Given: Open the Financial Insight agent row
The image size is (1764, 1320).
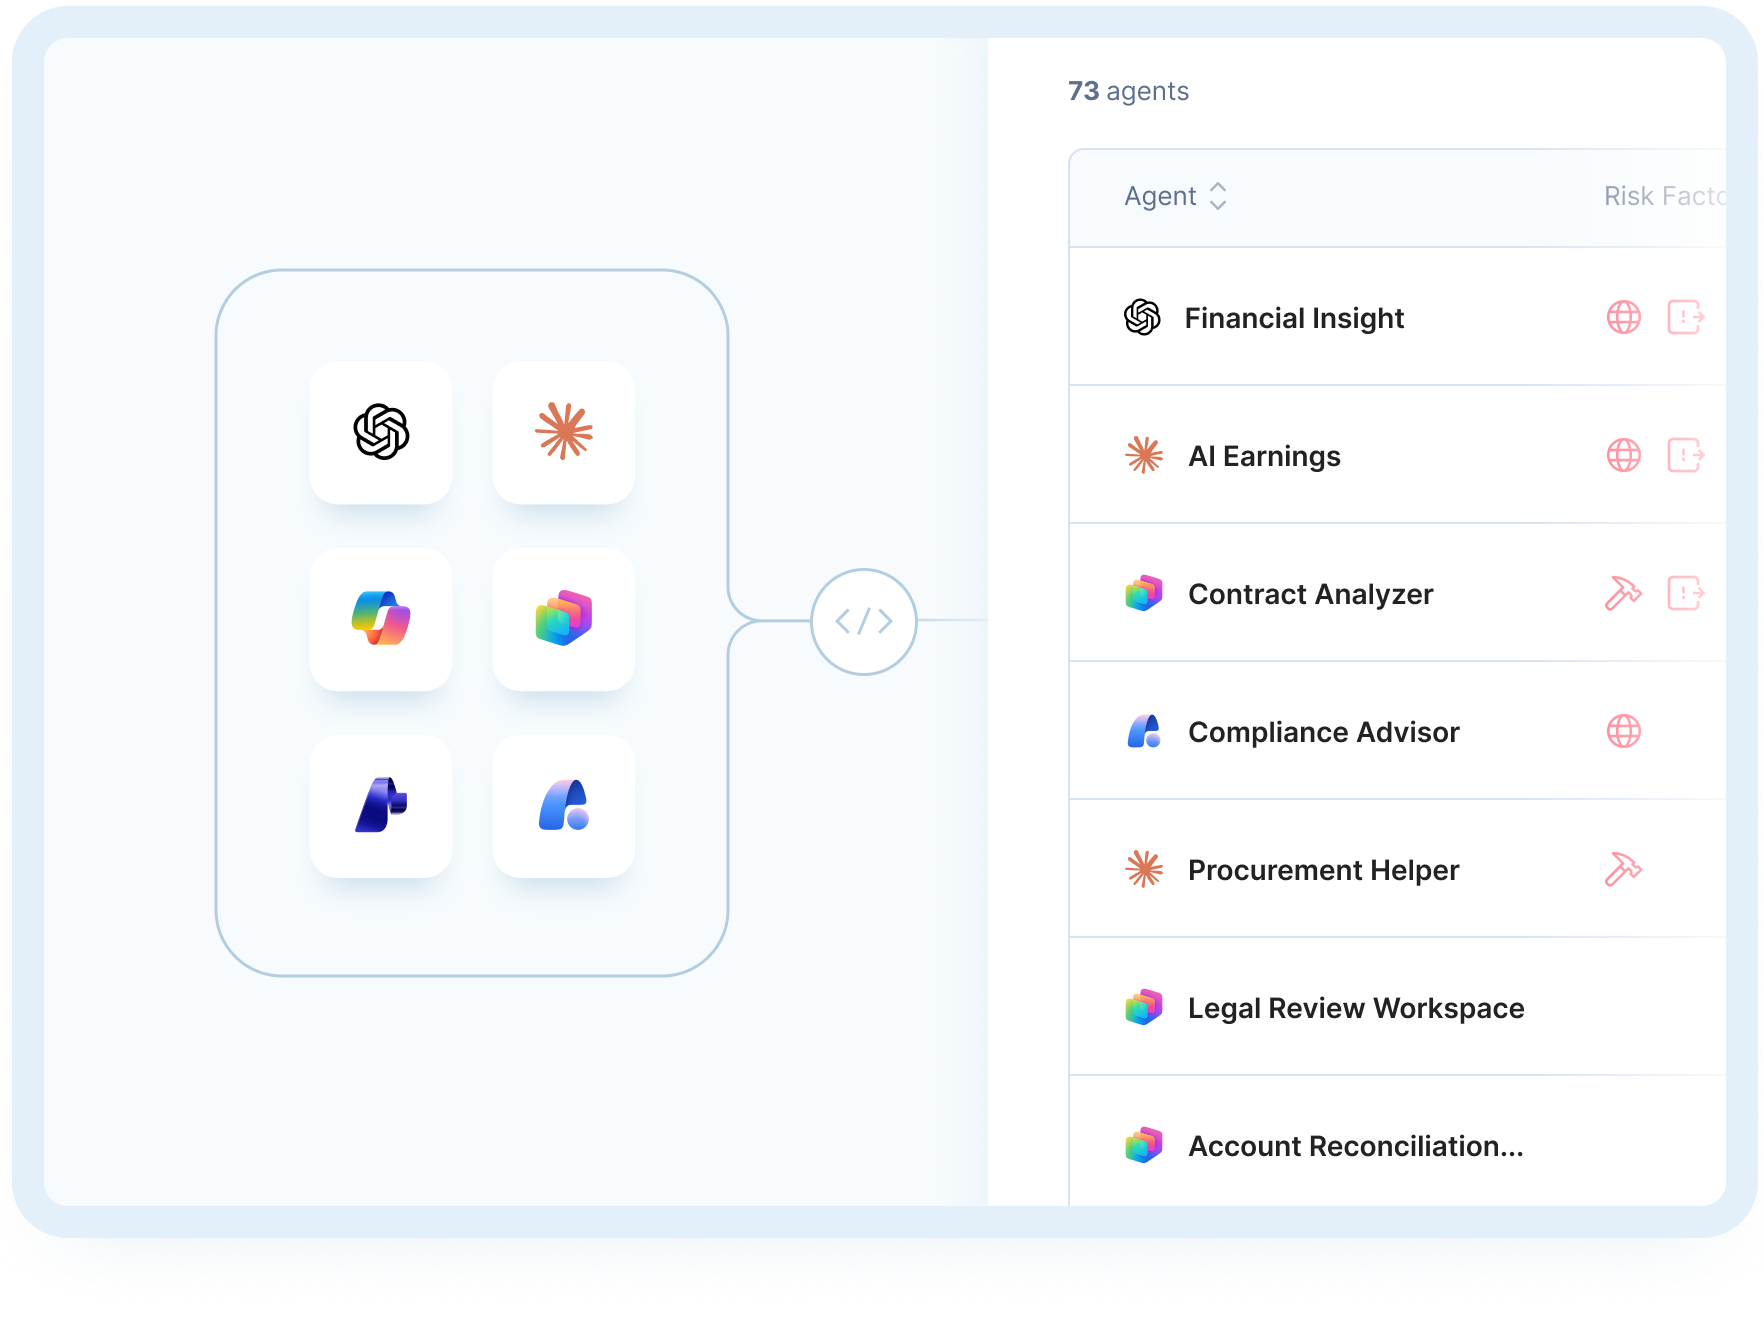Looking at the screenshot, I should [1398, 317].
